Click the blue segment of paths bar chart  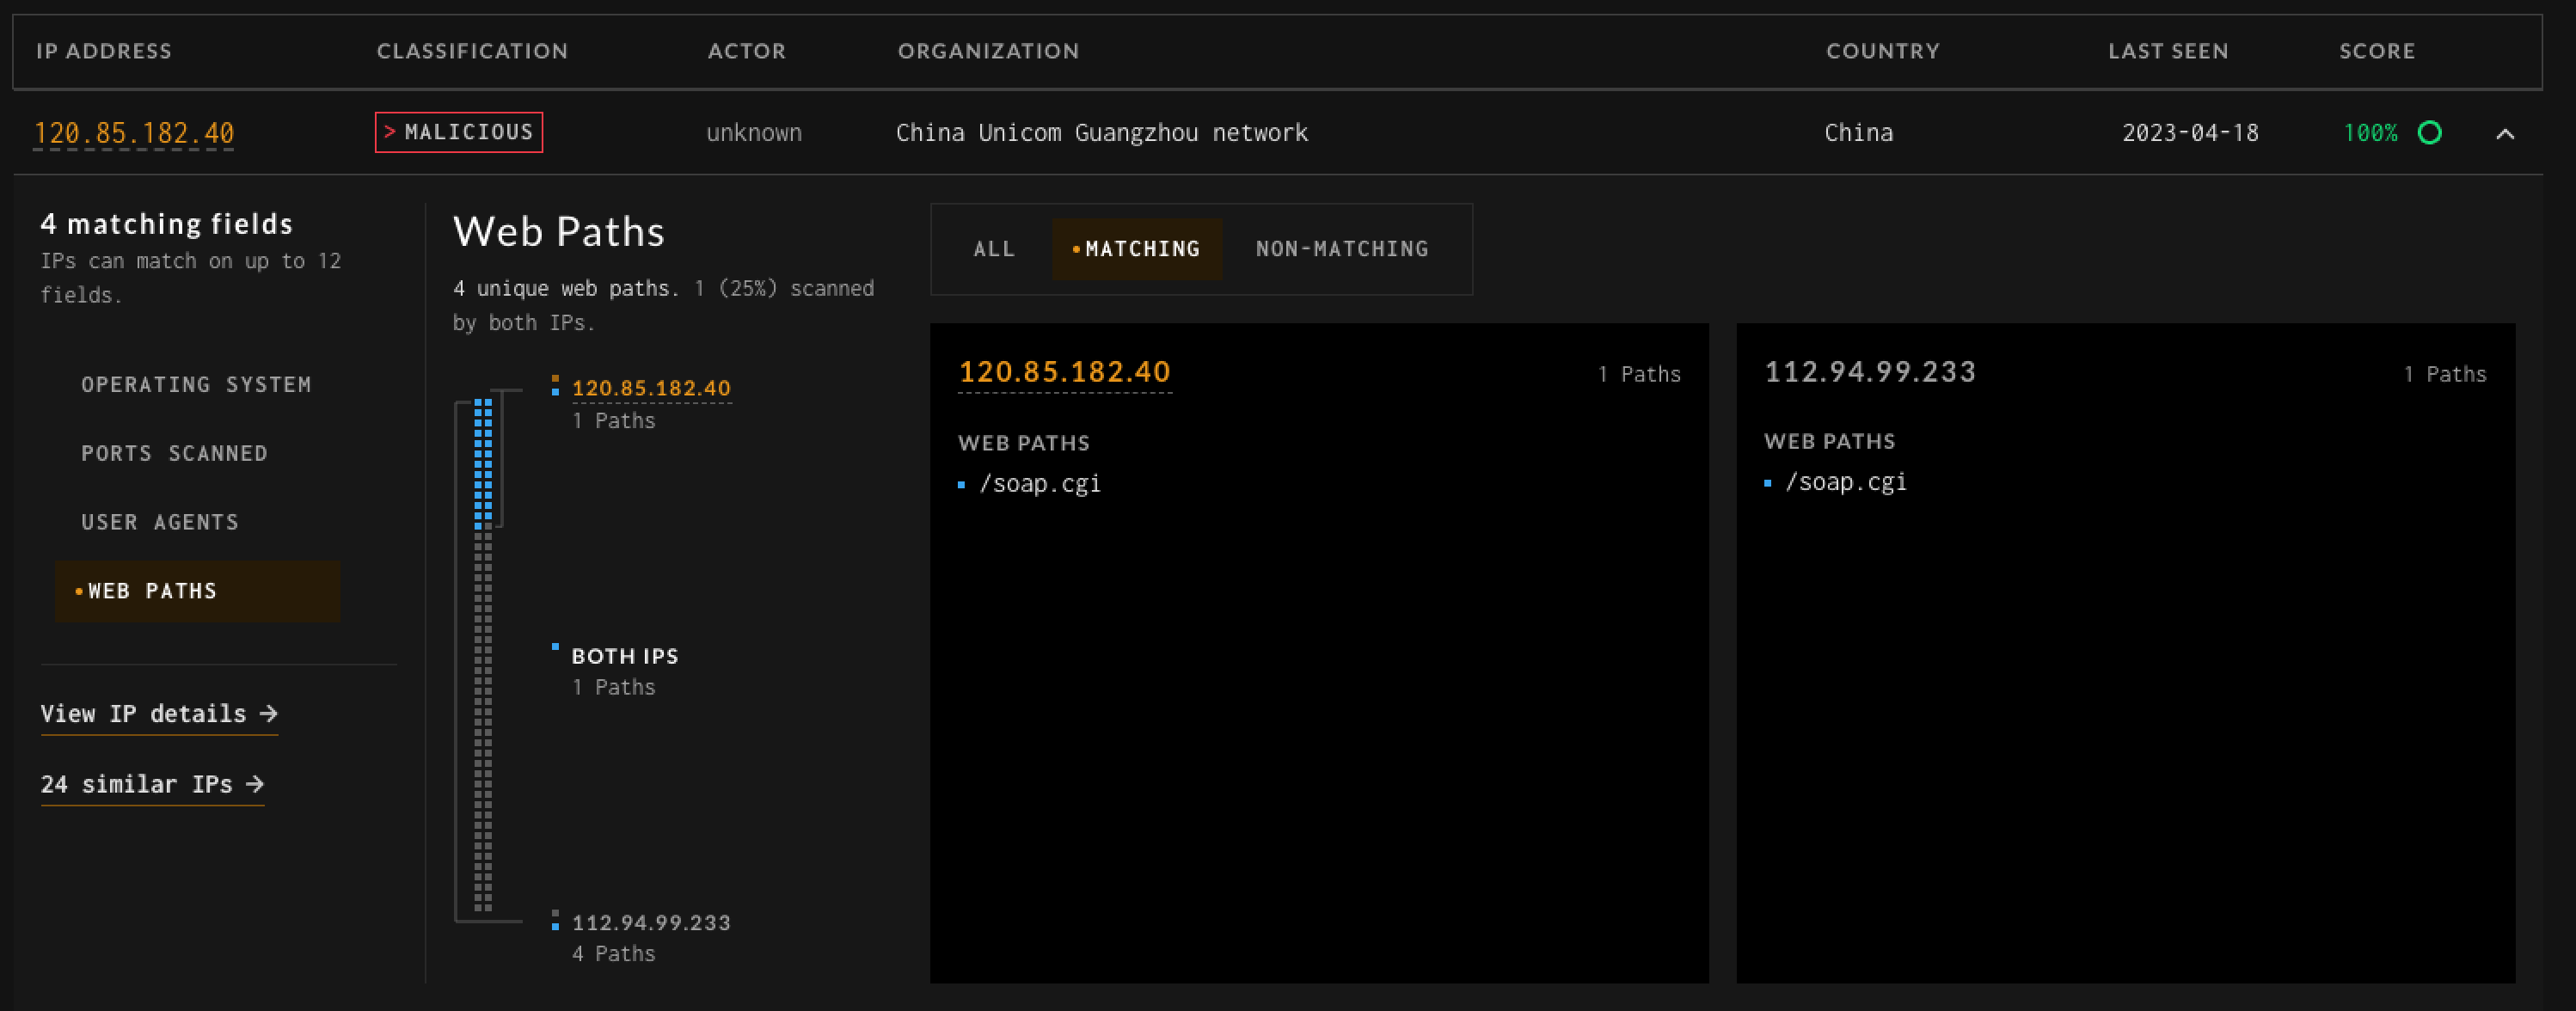point(483,462)
